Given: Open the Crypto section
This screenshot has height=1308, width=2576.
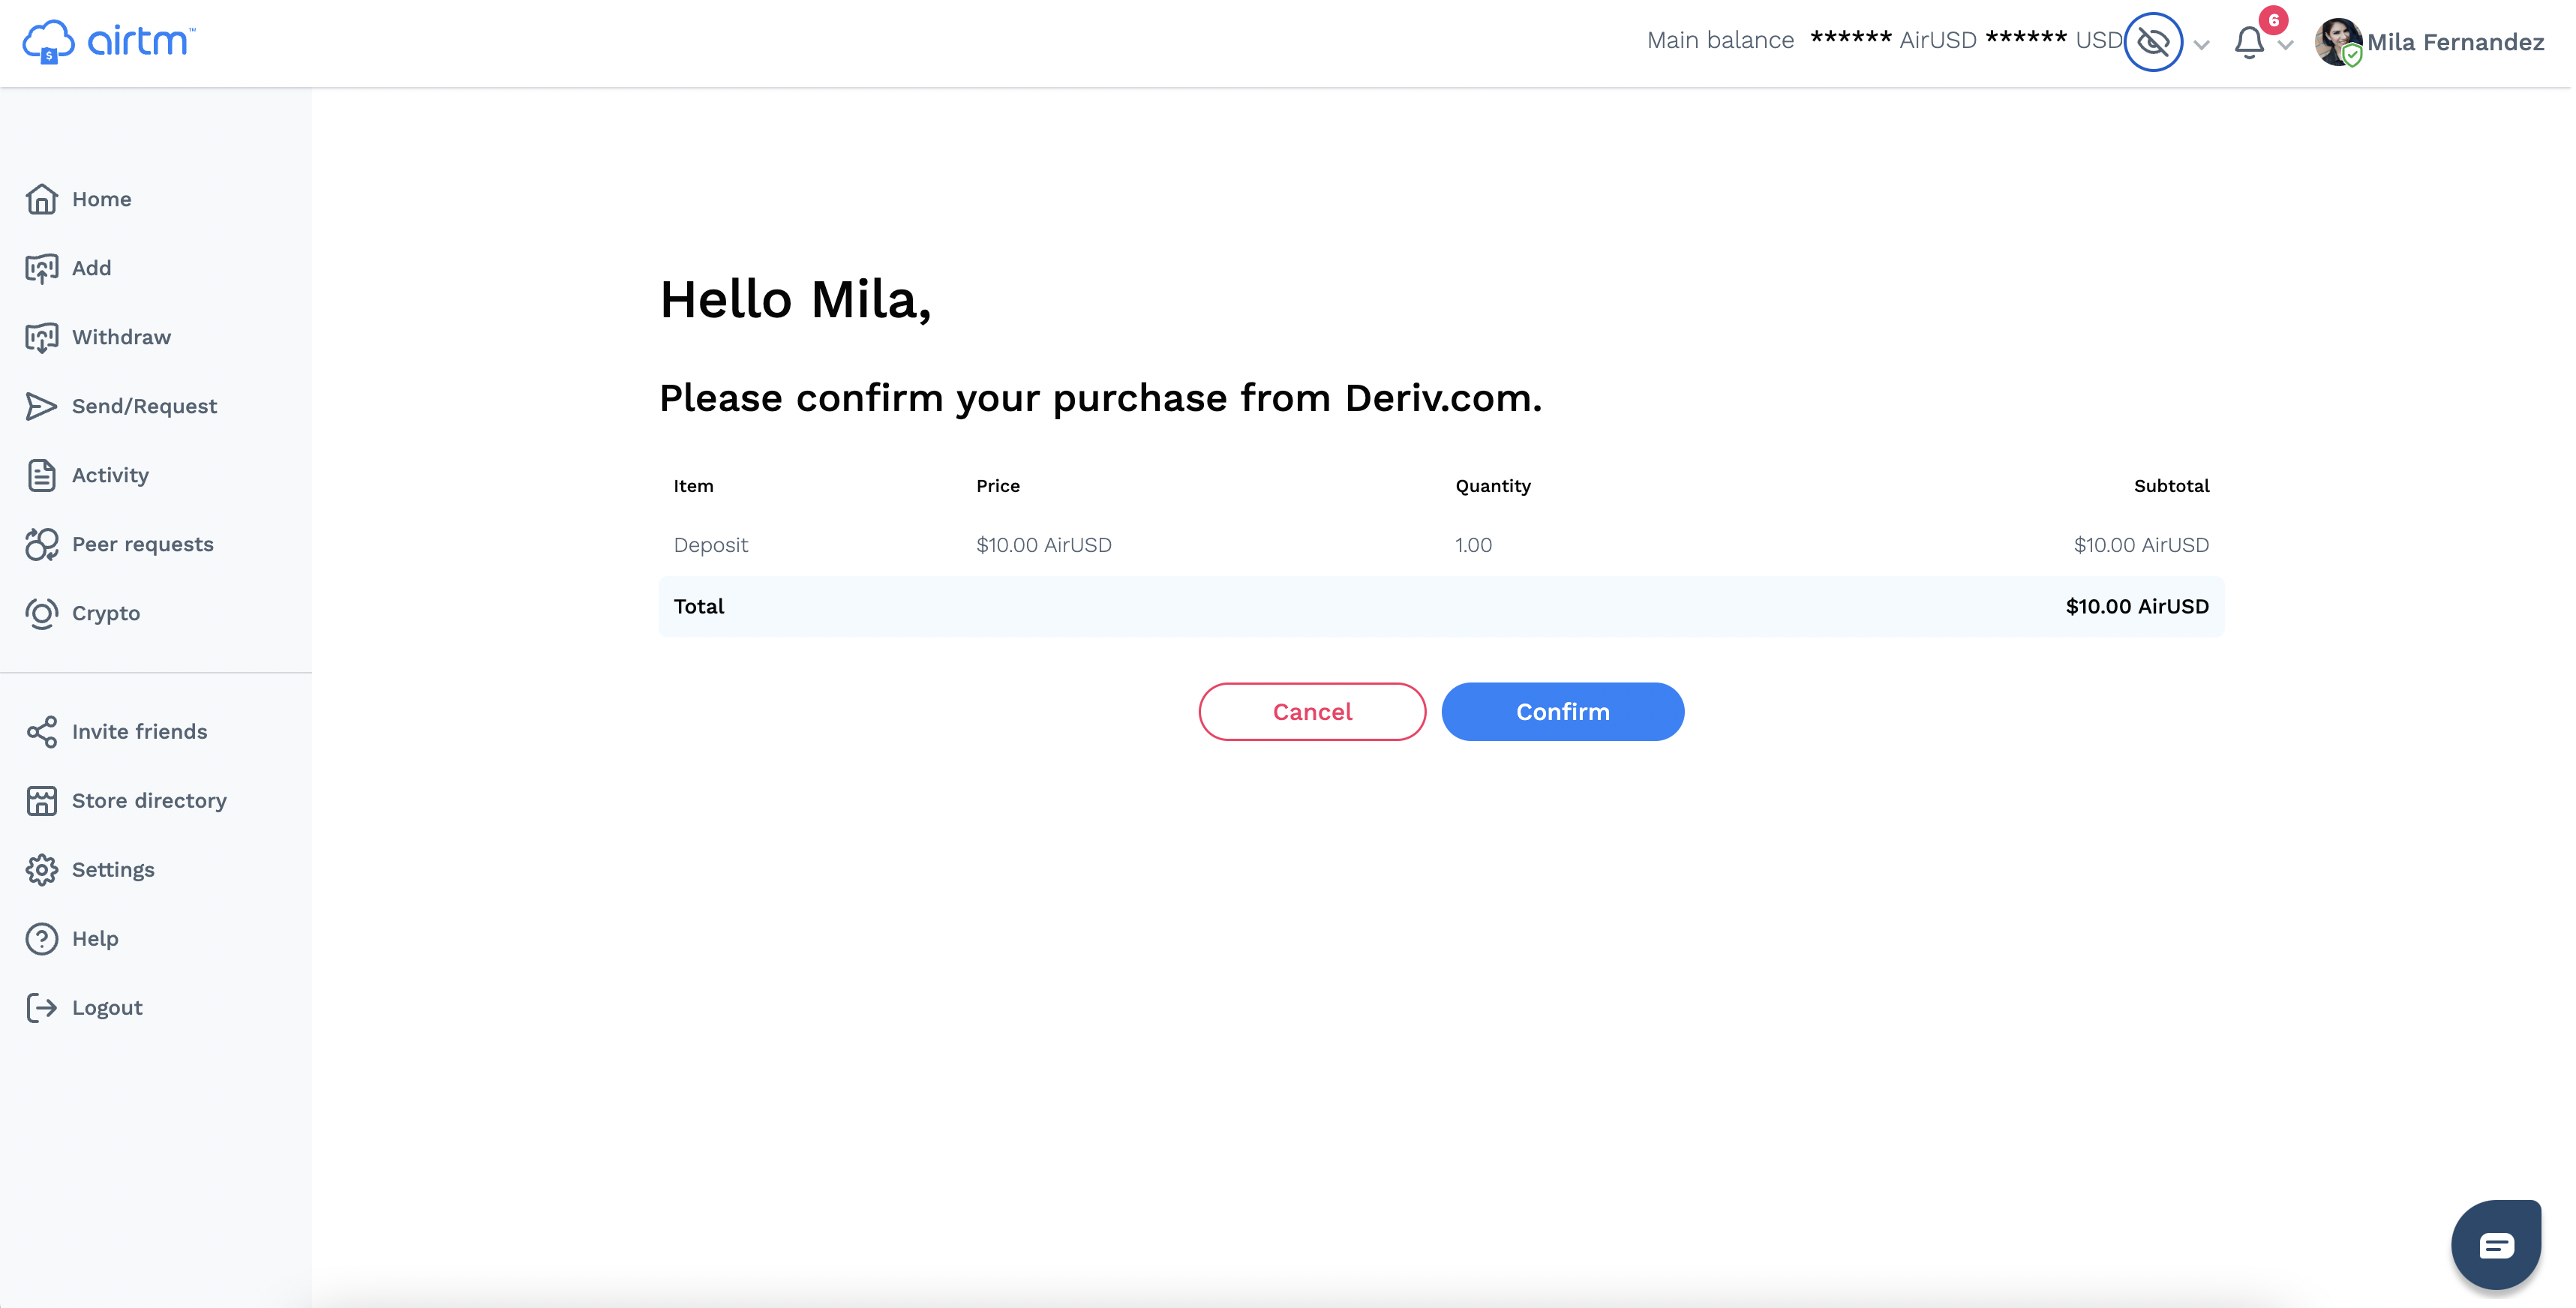Looking at the screenshot, I should pos(105,613).
